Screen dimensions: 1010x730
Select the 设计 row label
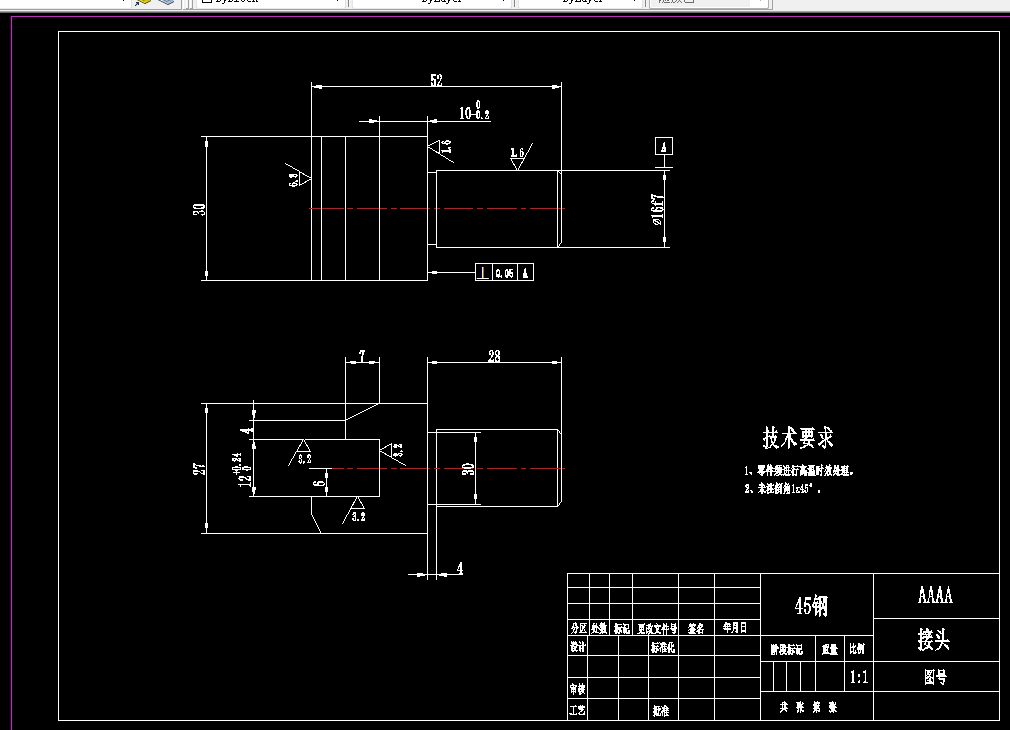pyautogui.click(x=577, y=646)
